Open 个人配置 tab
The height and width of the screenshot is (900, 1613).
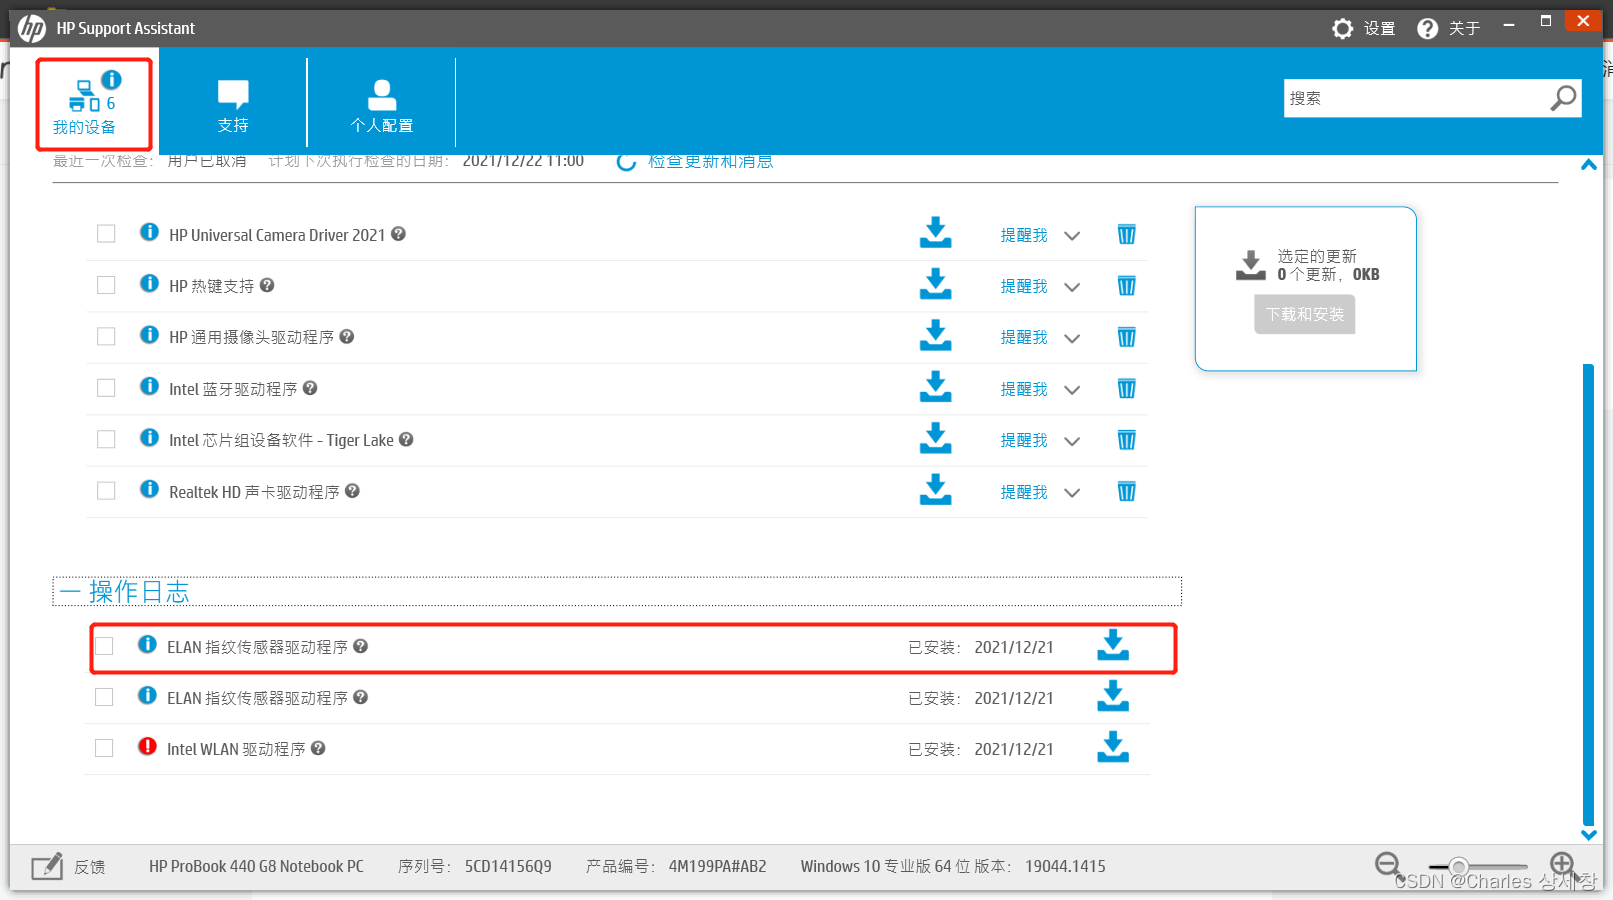tap(382, 105)
